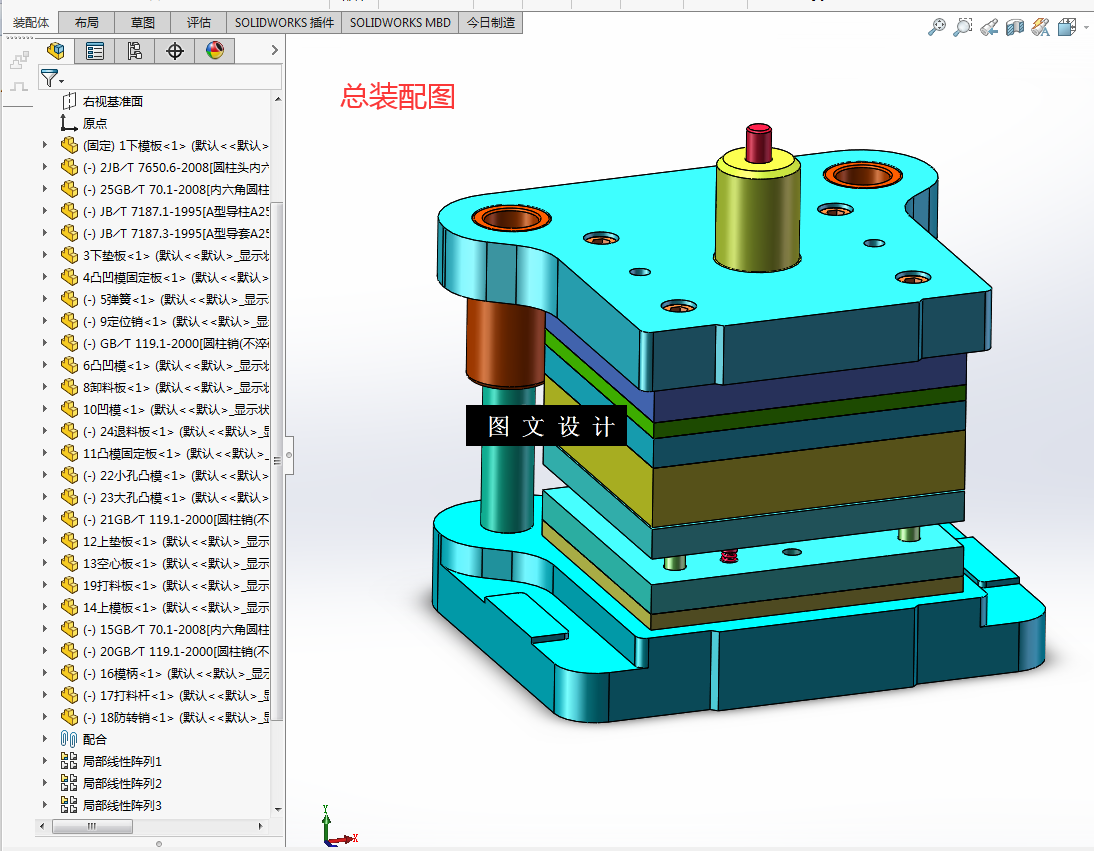Select the 23大孔凸模 component row

click(165, 497)
